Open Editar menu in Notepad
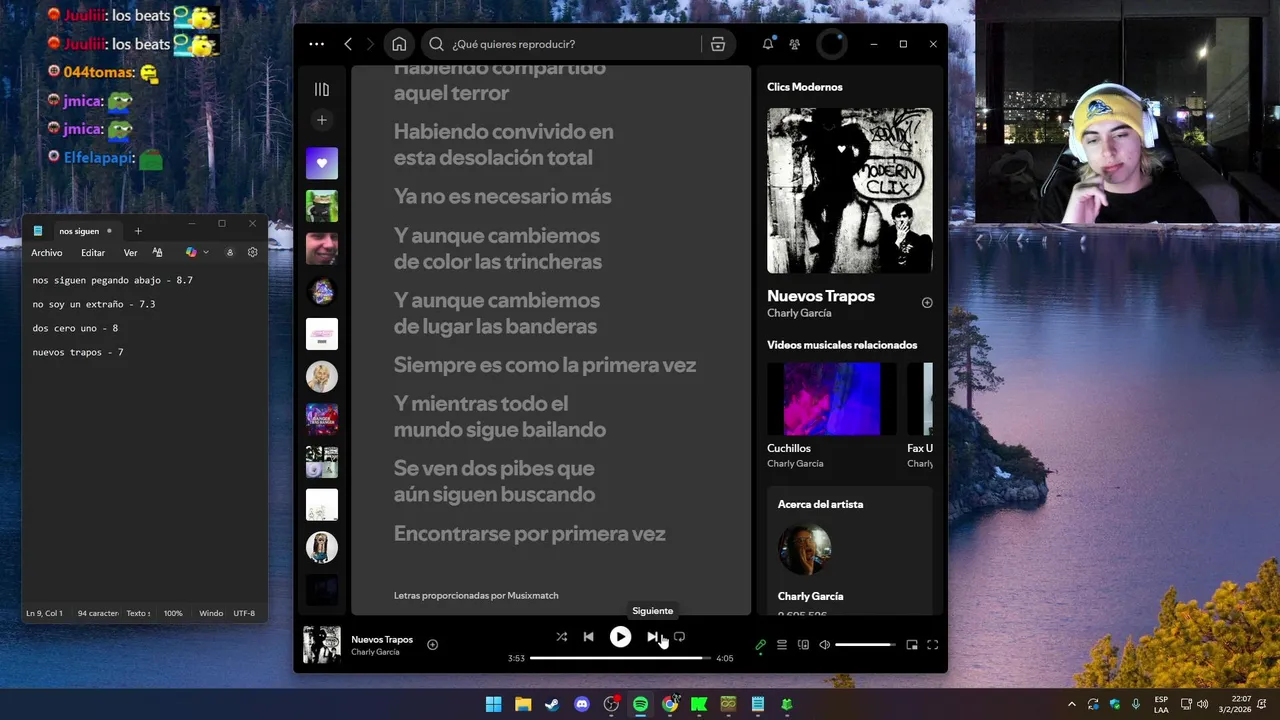This screenshot has width=1280, height=720. click(93, 253)
